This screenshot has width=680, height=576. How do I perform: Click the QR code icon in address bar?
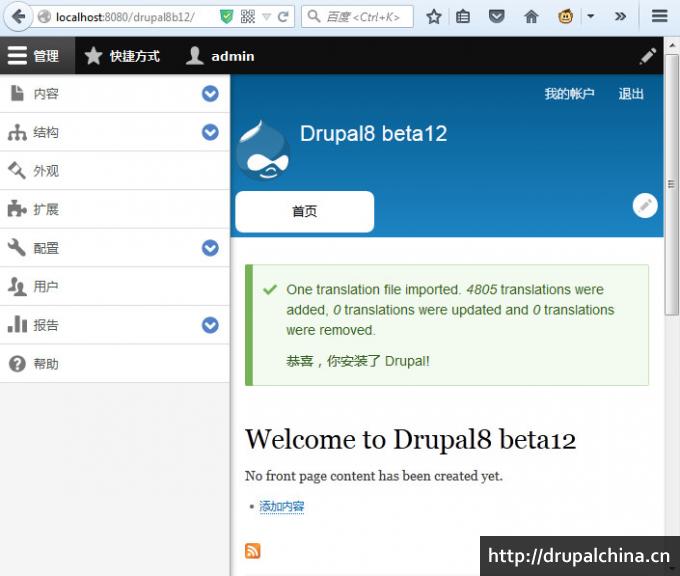[248, 17]
